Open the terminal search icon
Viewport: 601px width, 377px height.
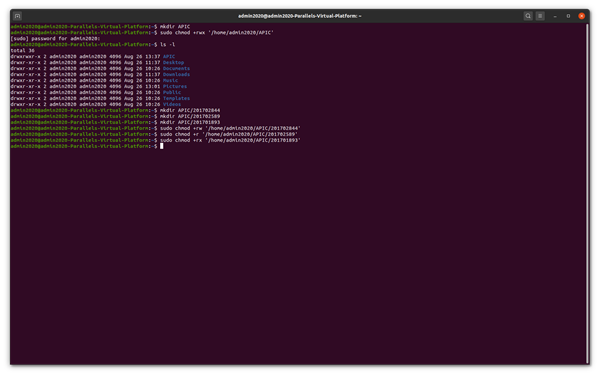(x=528, y=16)
